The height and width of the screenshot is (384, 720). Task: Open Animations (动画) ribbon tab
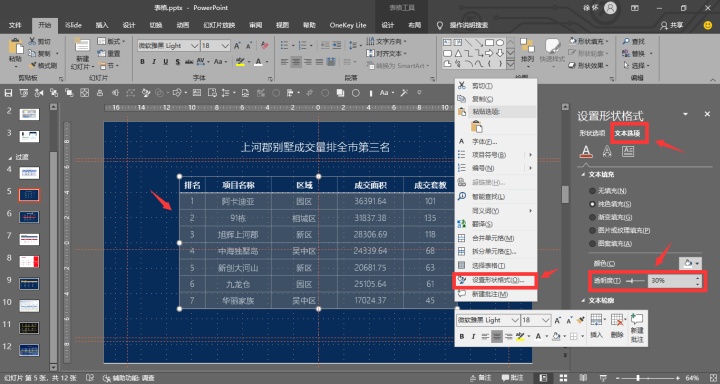[x=183, y=25]
